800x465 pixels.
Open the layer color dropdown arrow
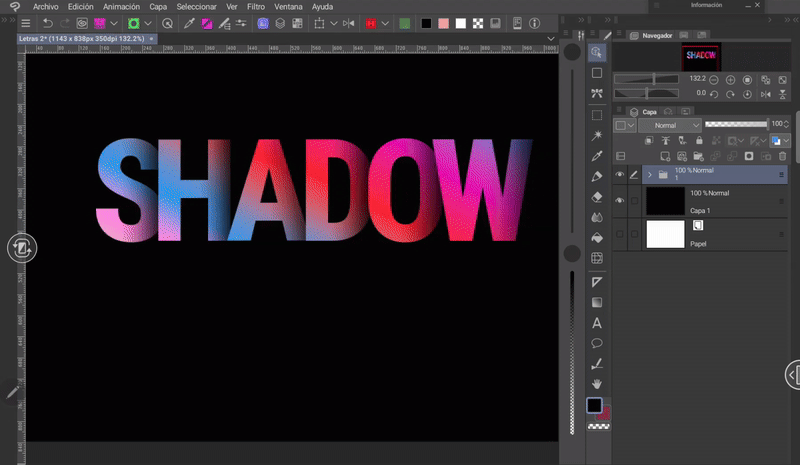click(788, 141)
